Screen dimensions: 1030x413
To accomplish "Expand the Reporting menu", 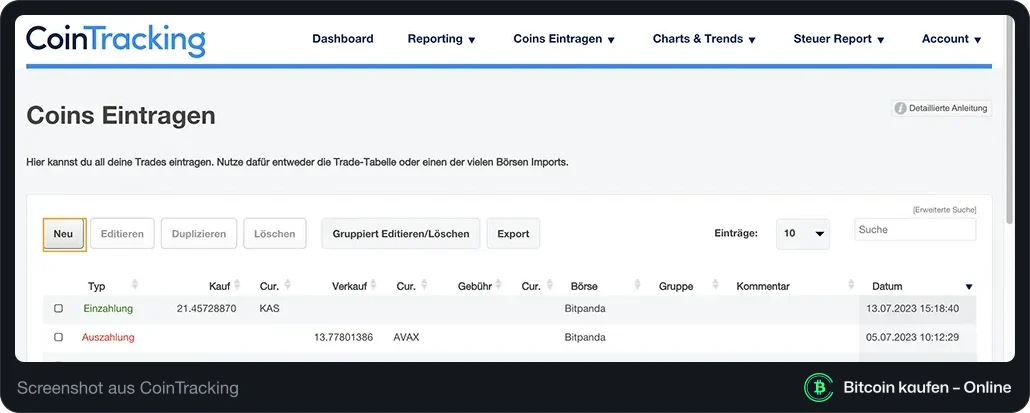I will [441, 39].
